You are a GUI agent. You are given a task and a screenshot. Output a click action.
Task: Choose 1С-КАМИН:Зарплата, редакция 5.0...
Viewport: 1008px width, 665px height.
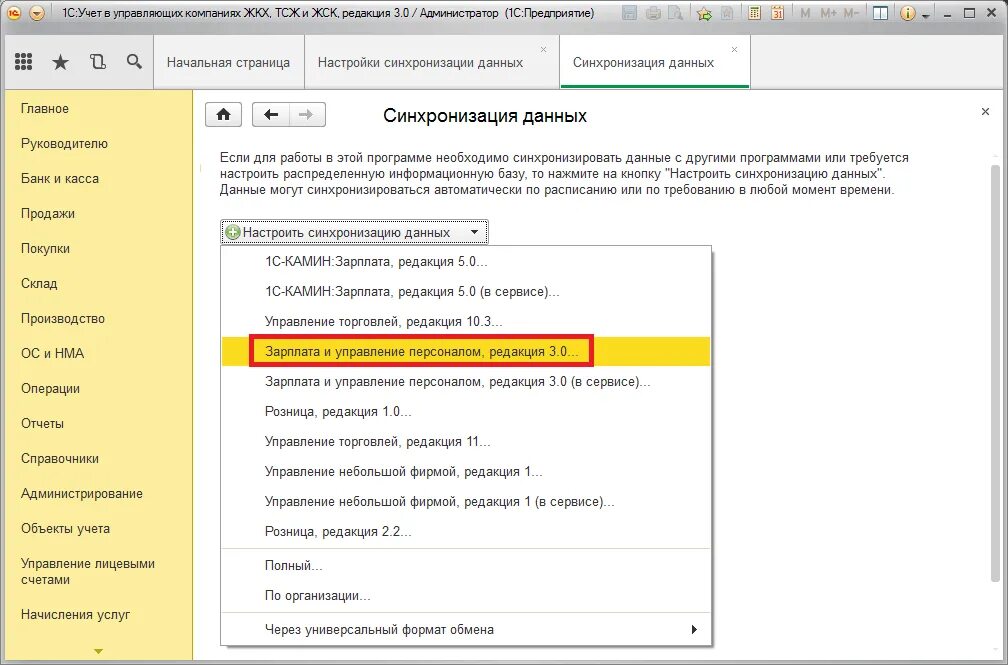coord(466,262)
